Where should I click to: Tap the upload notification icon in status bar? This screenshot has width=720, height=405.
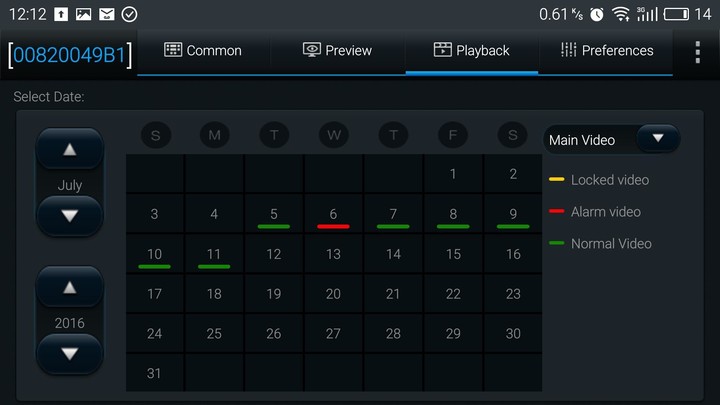(x=61, y=14)
